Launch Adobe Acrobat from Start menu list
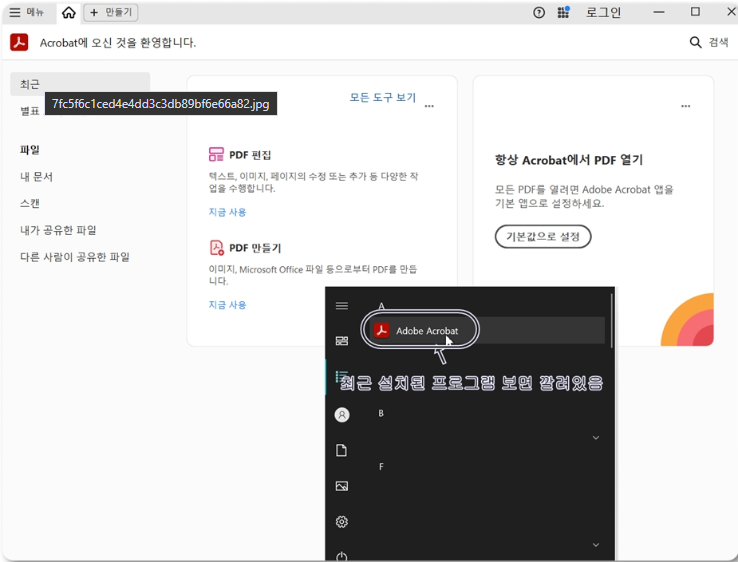The image size is (738, 562). [x=420, y=331]
